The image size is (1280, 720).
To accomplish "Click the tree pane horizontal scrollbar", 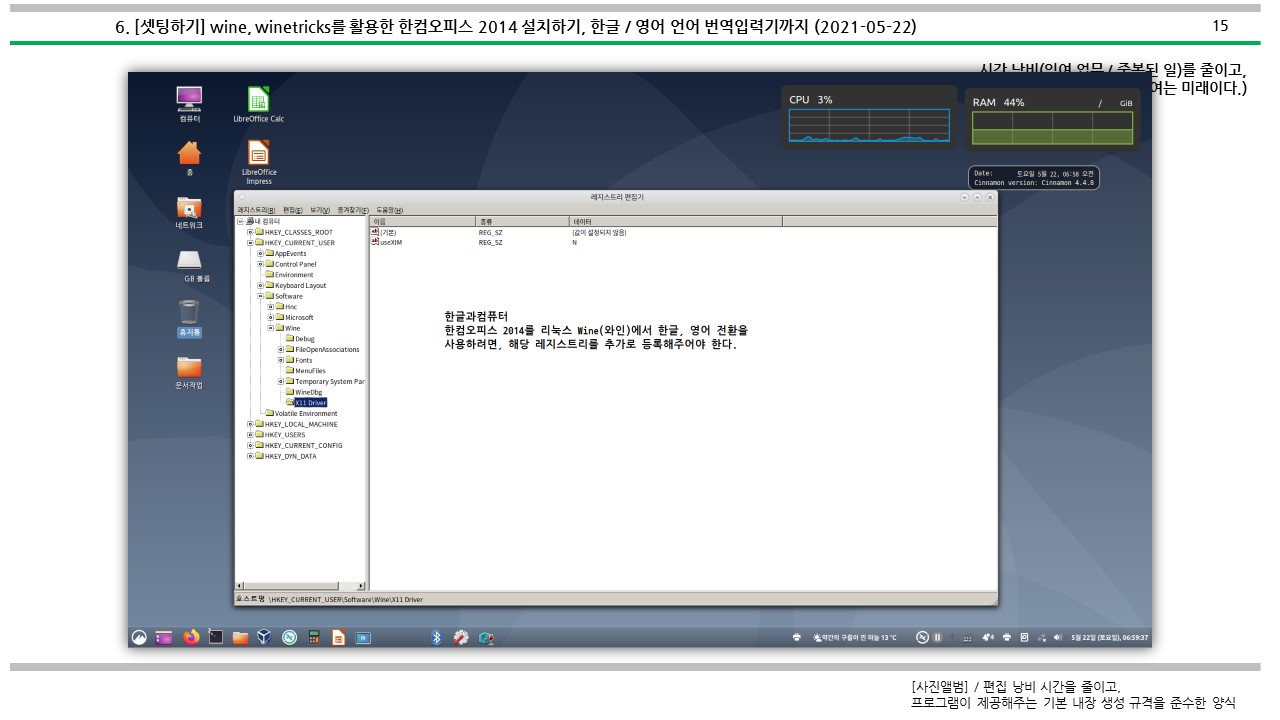I will [x=301, y=586].
